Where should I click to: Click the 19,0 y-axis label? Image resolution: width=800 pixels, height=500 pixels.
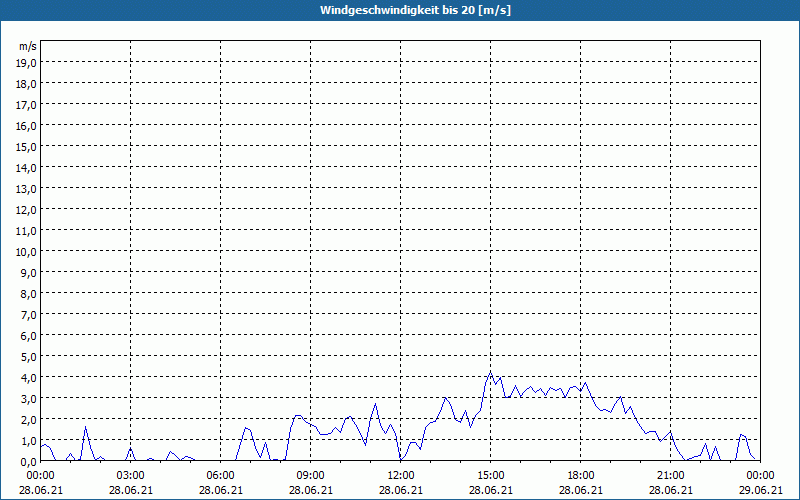(27, 63)
